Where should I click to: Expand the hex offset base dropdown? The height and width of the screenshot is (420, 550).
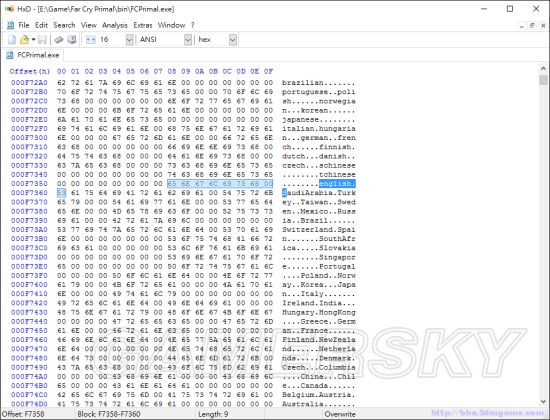point(233,40)
